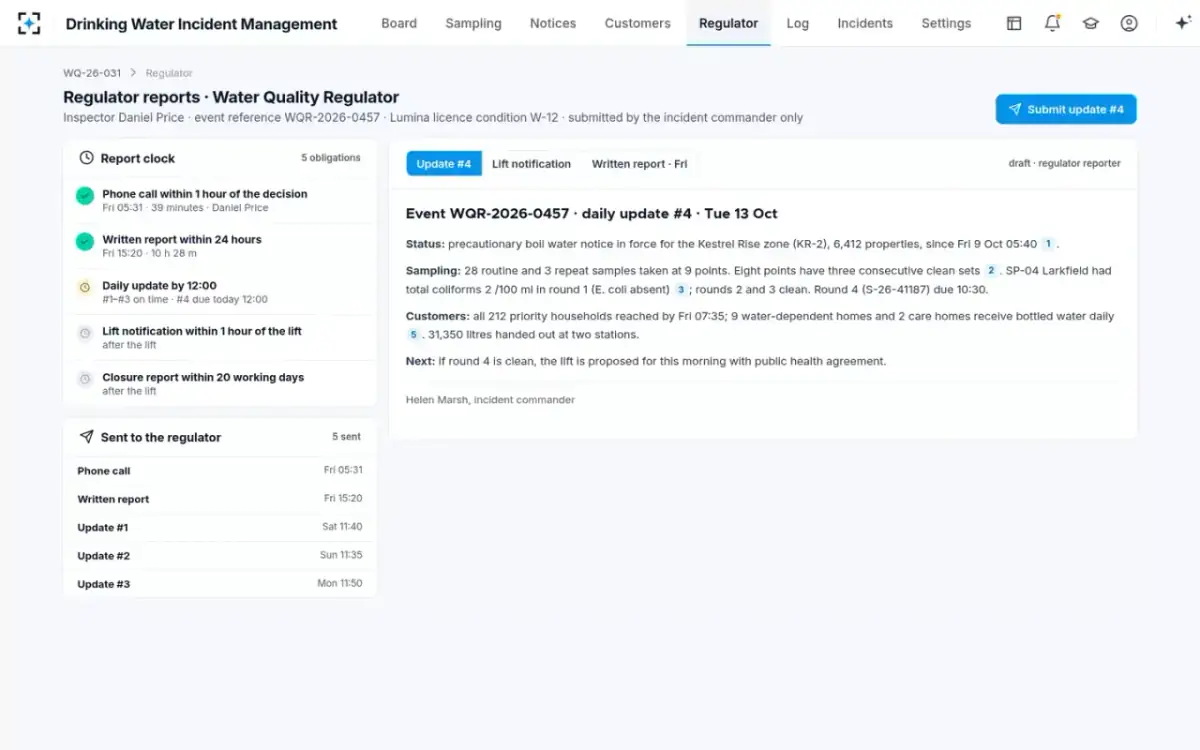The height and width of the screenshot is (750, 1200).
Task: Click the Submit update #4 button
Action: (1066, 109)
